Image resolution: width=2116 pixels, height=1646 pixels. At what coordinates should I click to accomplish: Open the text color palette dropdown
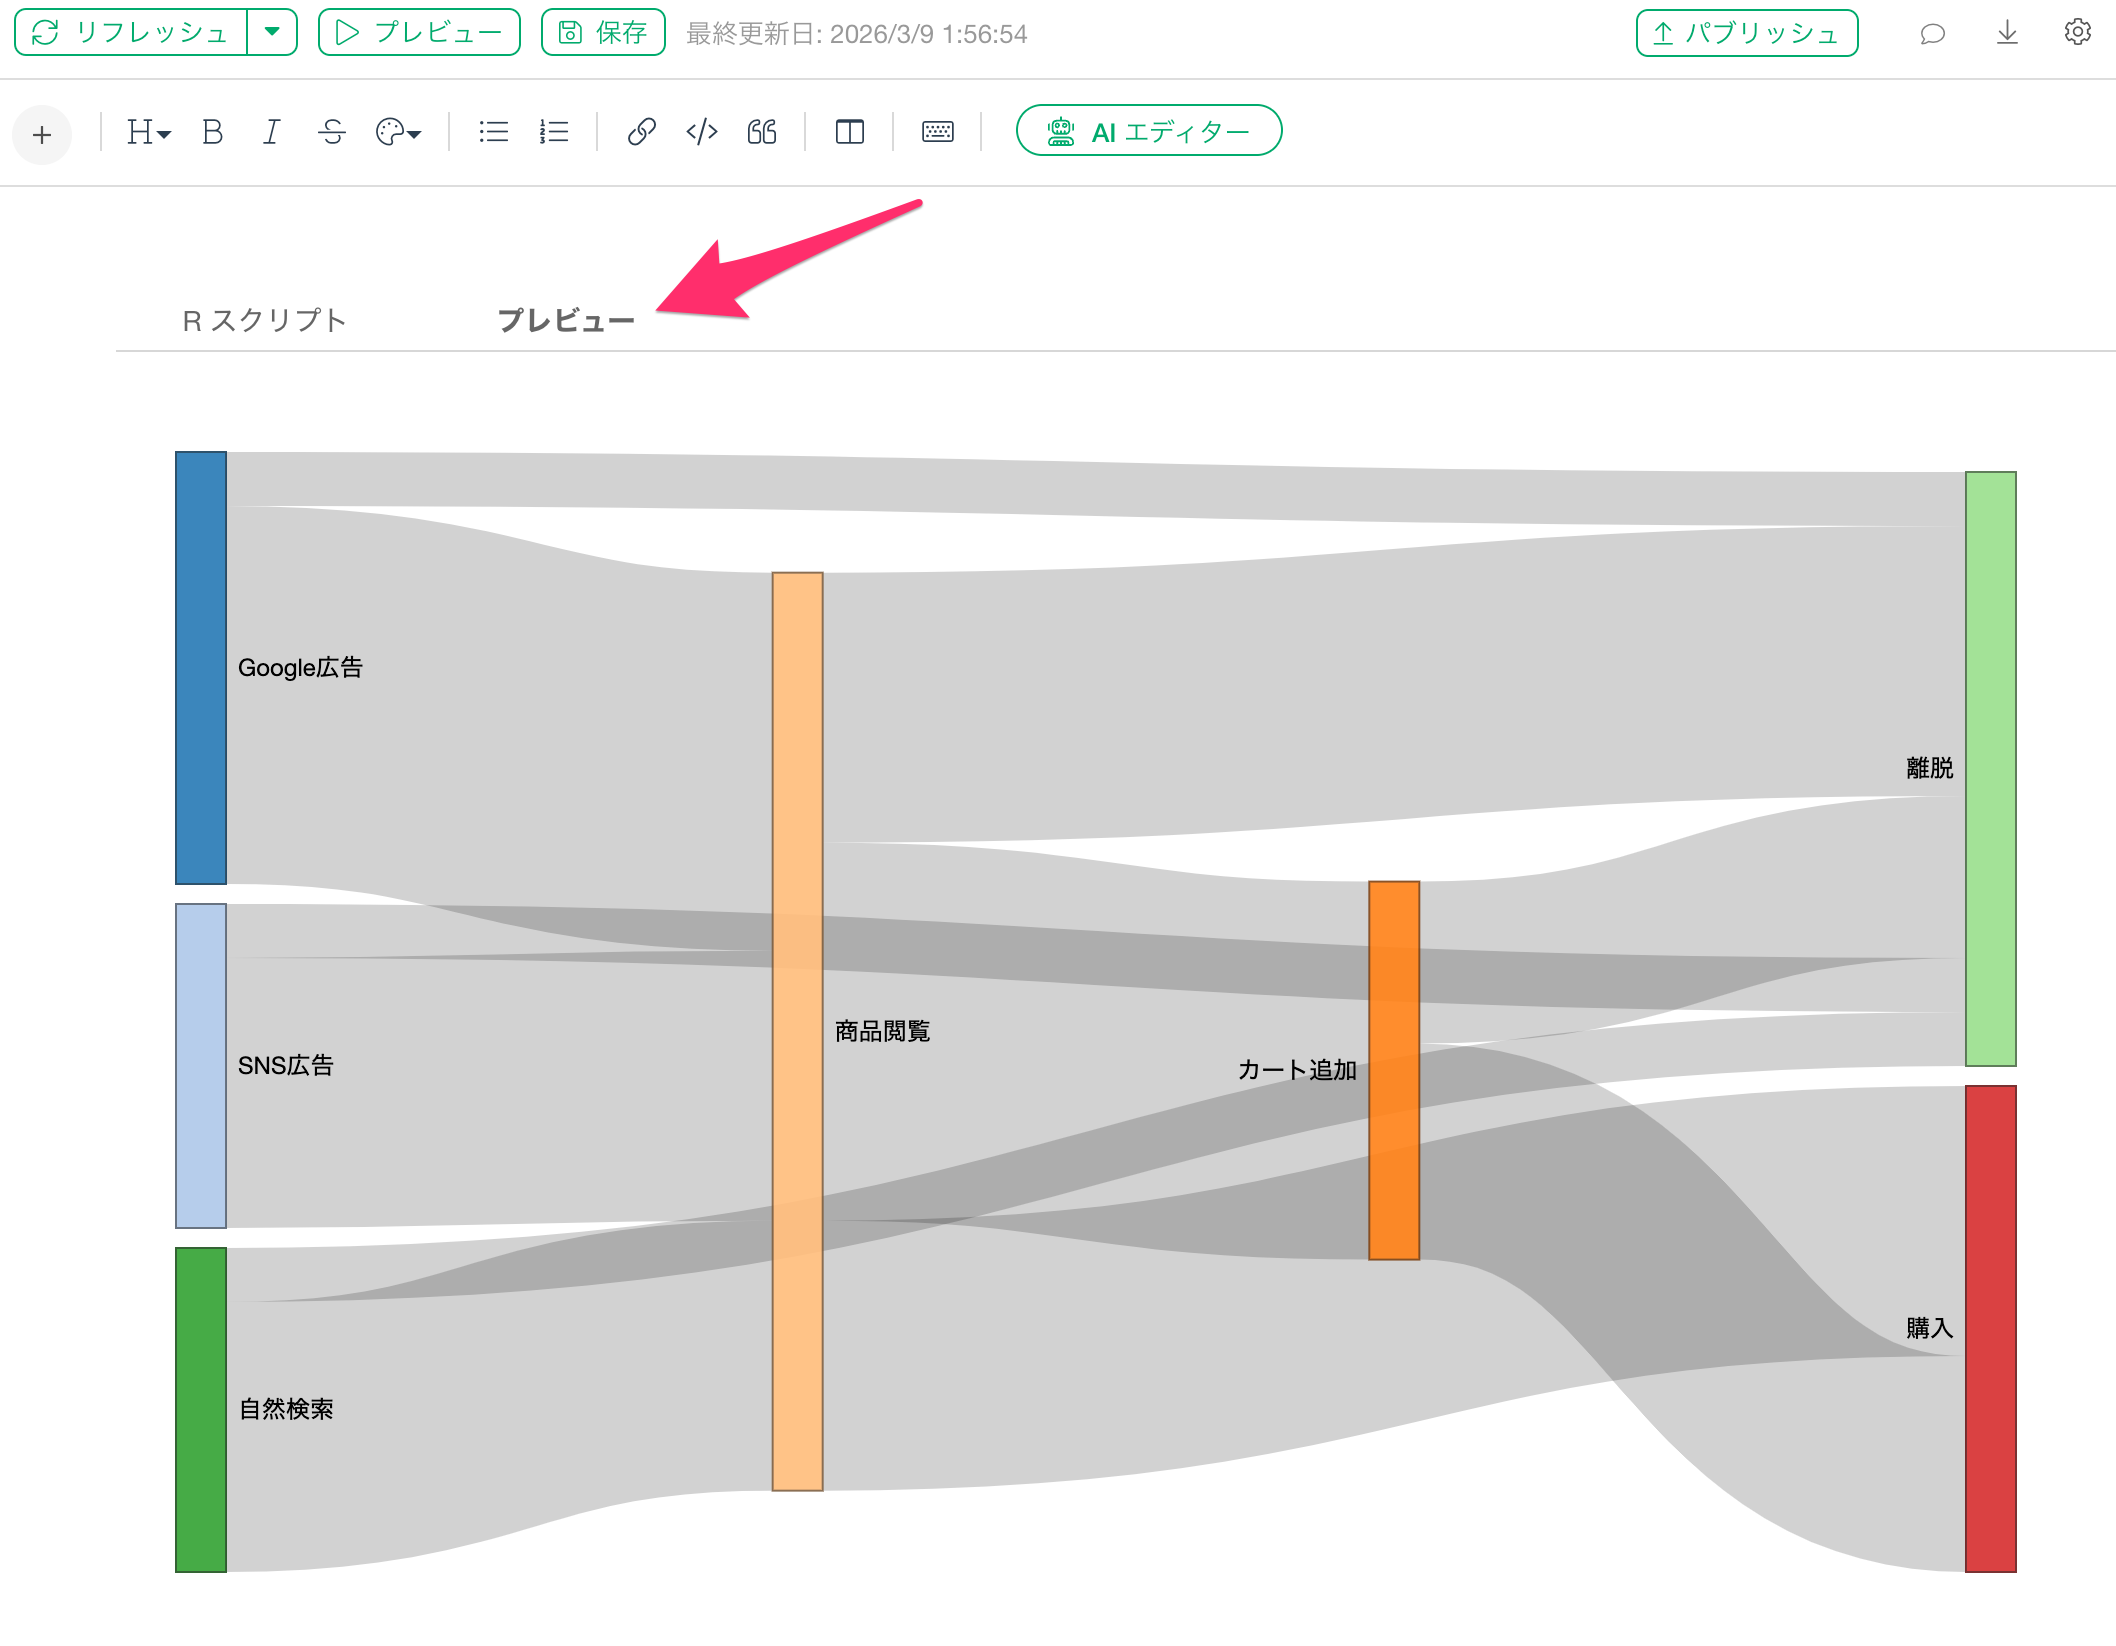[398, 132]
